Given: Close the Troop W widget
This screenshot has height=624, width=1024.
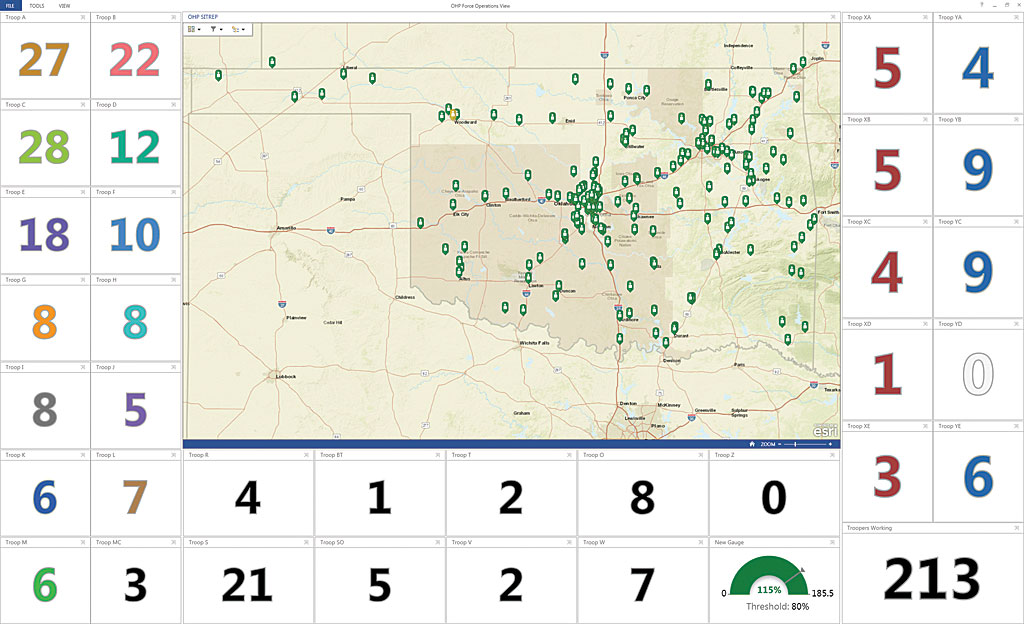Looking at the screenshot, I should (x=701, y=542).
